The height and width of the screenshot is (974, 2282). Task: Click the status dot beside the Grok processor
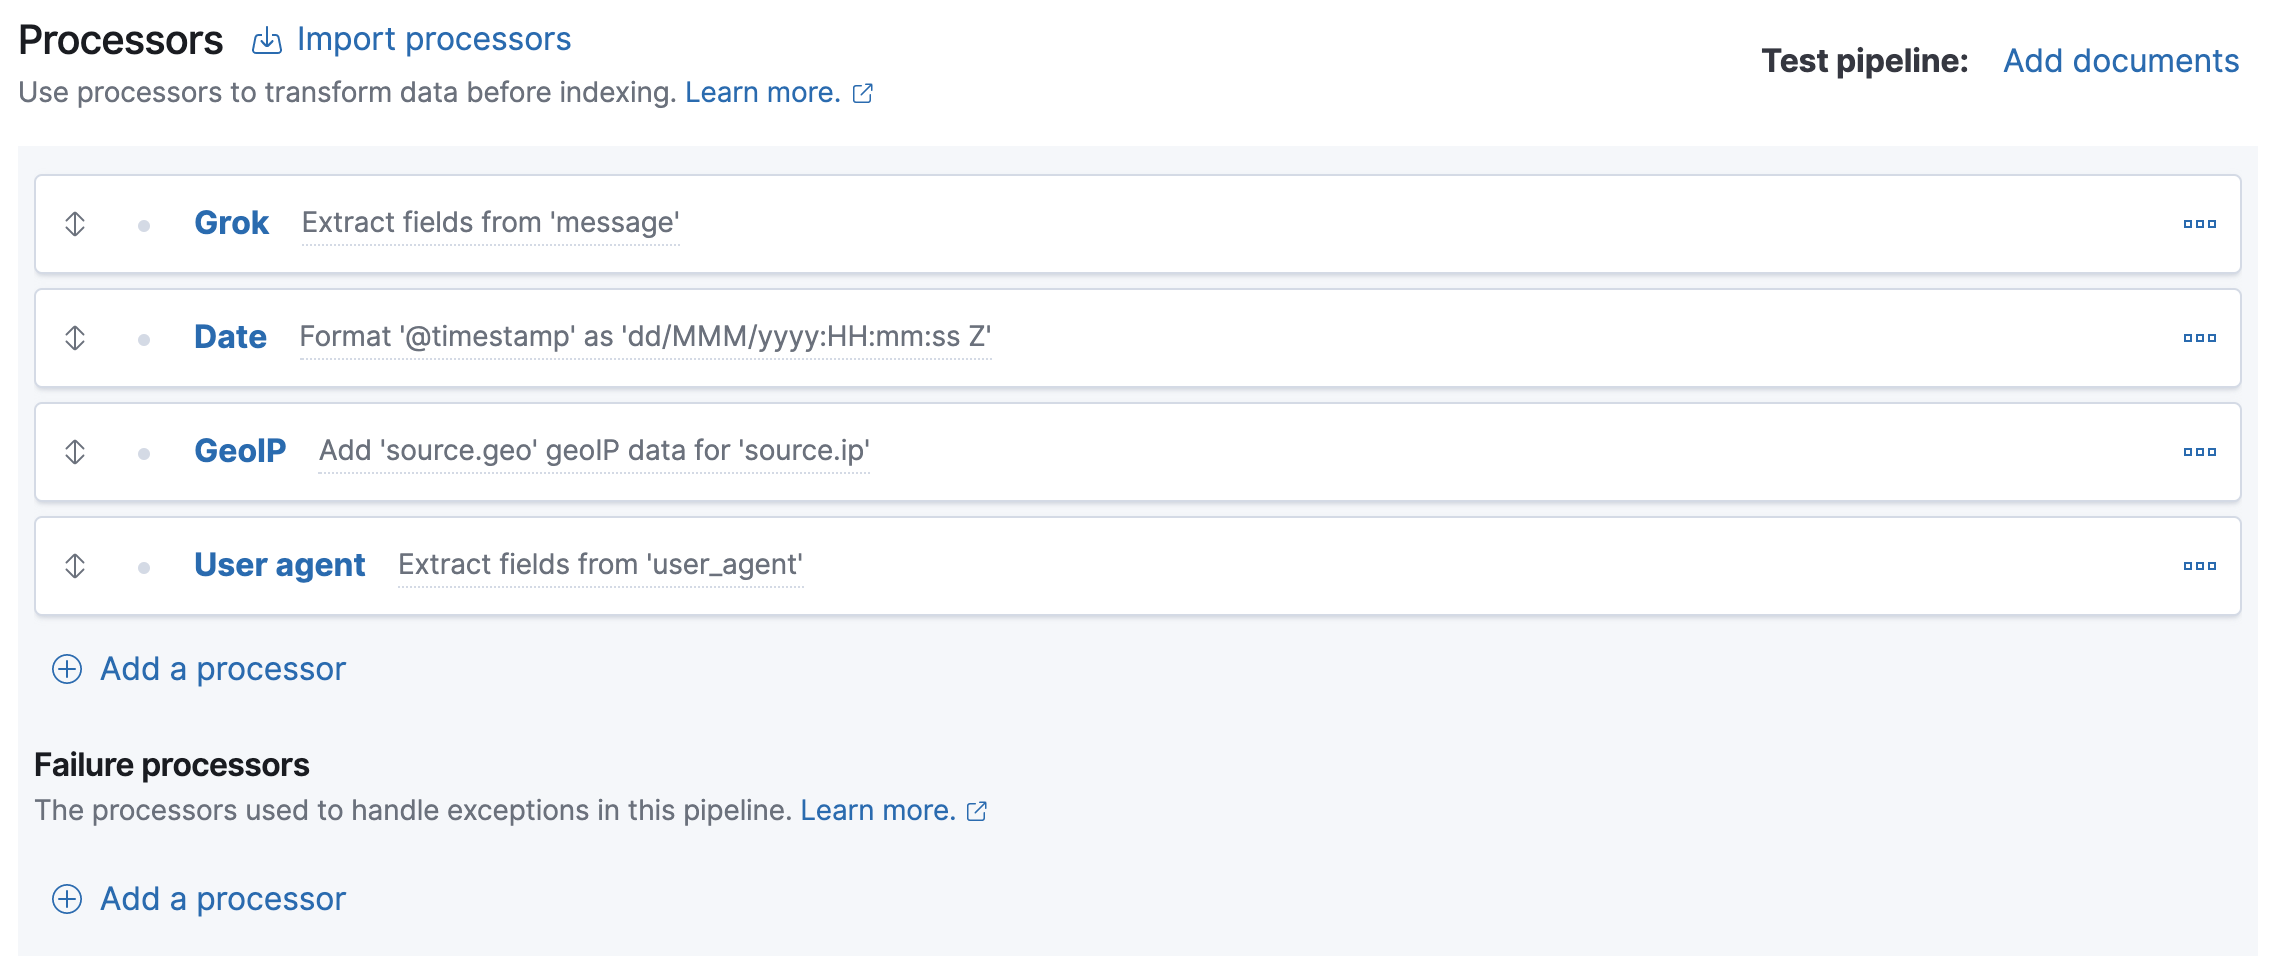coord(142,224)
